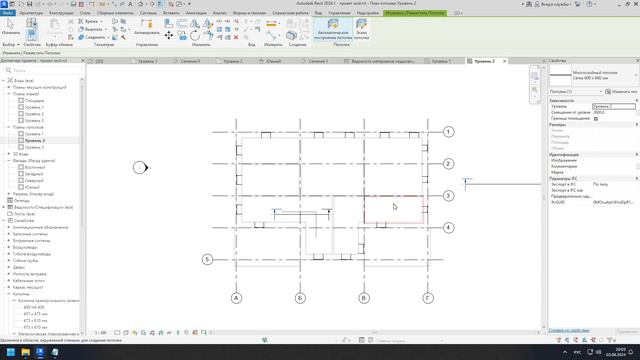The width and height of the screenshot is (640, 360).
Task: Click the Create similar ribbon icon
Action: (291, 36)
